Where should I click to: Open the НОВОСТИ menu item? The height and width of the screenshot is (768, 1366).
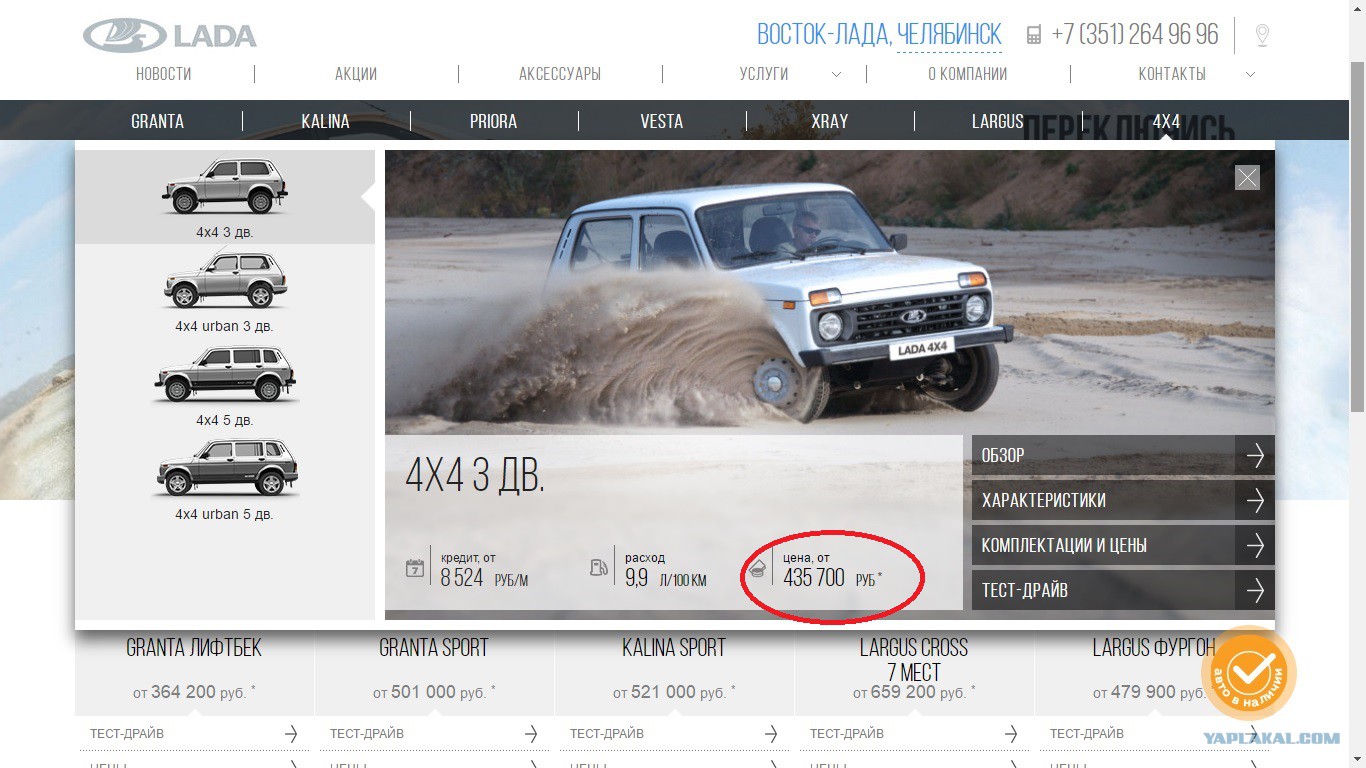coord(164,74)
